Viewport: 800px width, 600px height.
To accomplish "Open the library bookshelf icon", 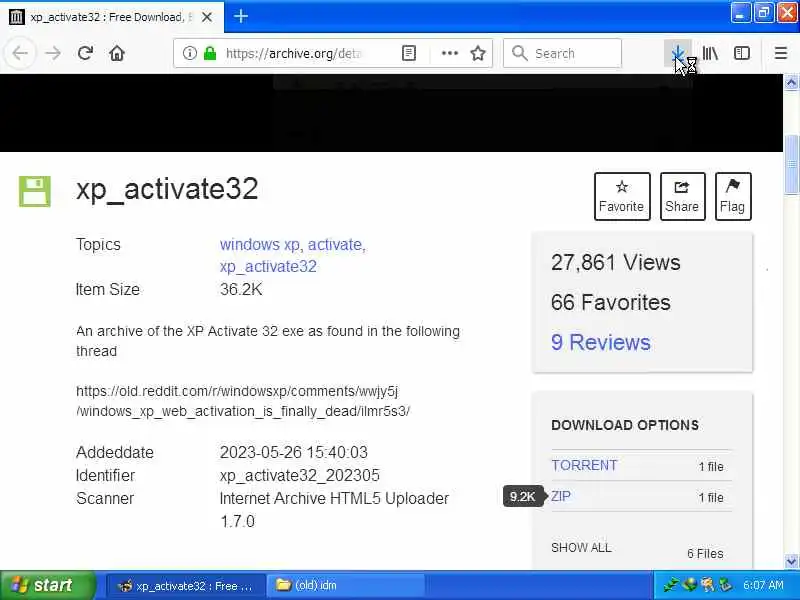I will click(x=710, y=53).
